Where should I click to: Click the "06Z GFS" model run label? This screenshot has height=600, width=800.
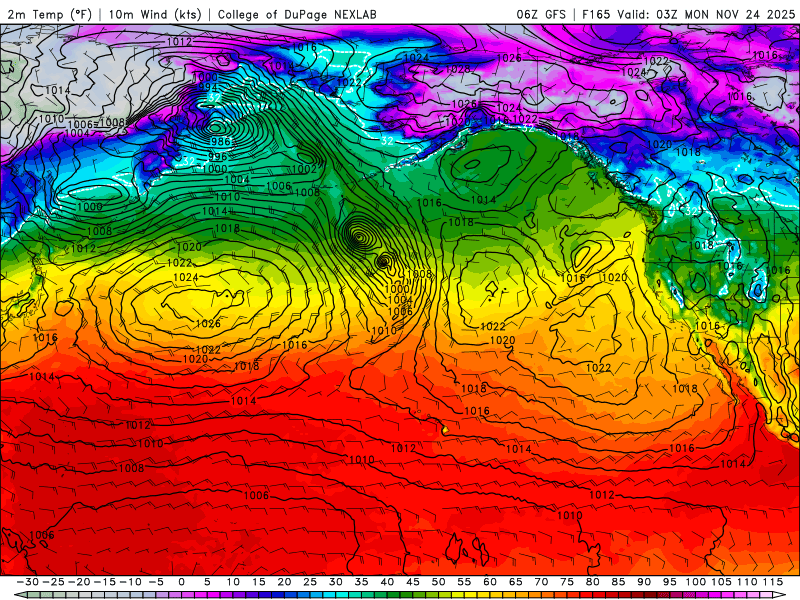coord(541,14)
